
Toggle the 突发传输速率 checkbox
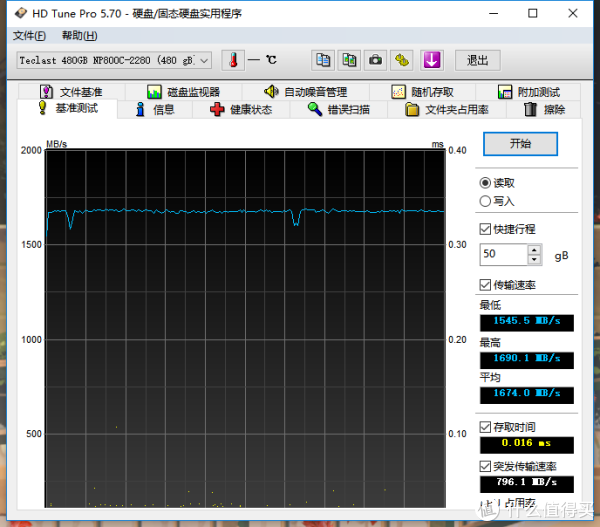pyautogui.click(x=485, y=467)
